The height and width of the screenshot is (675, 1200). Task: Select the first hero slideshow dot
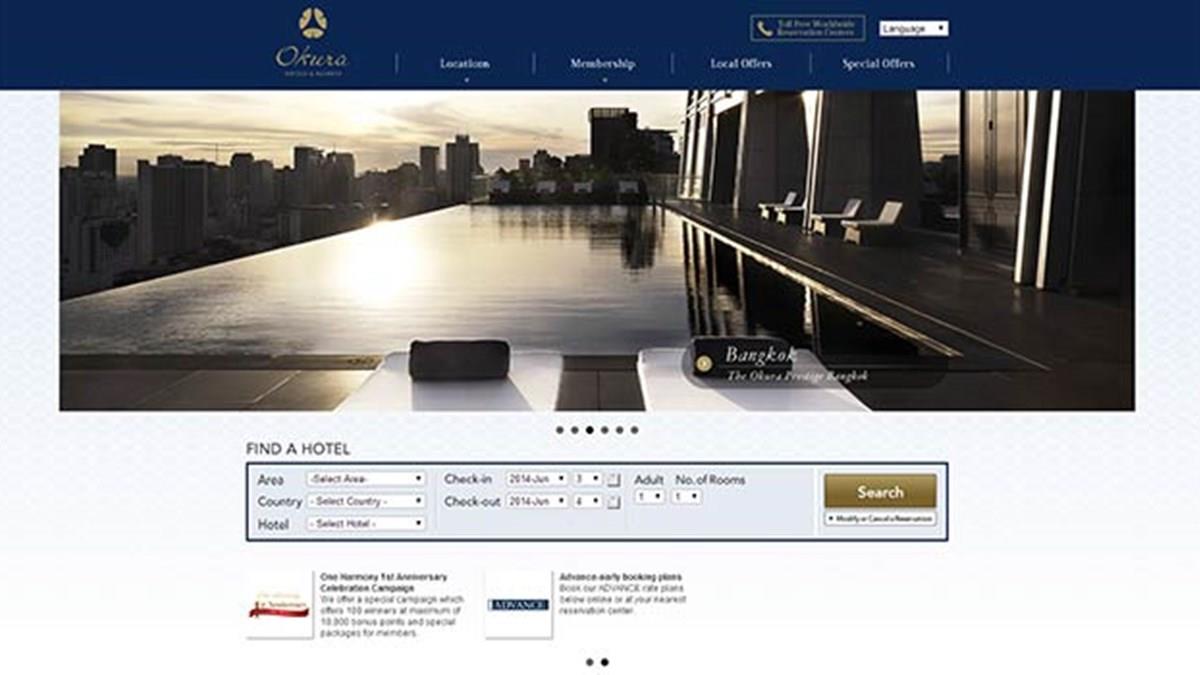[559, 430]
